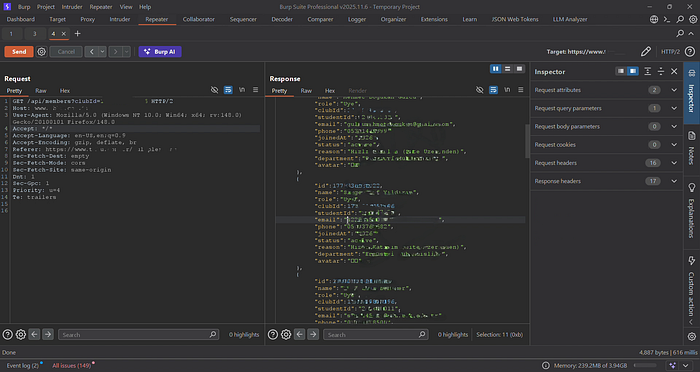
Task: Expand all Inspector sections icon
Action: (x=648, y=71)
